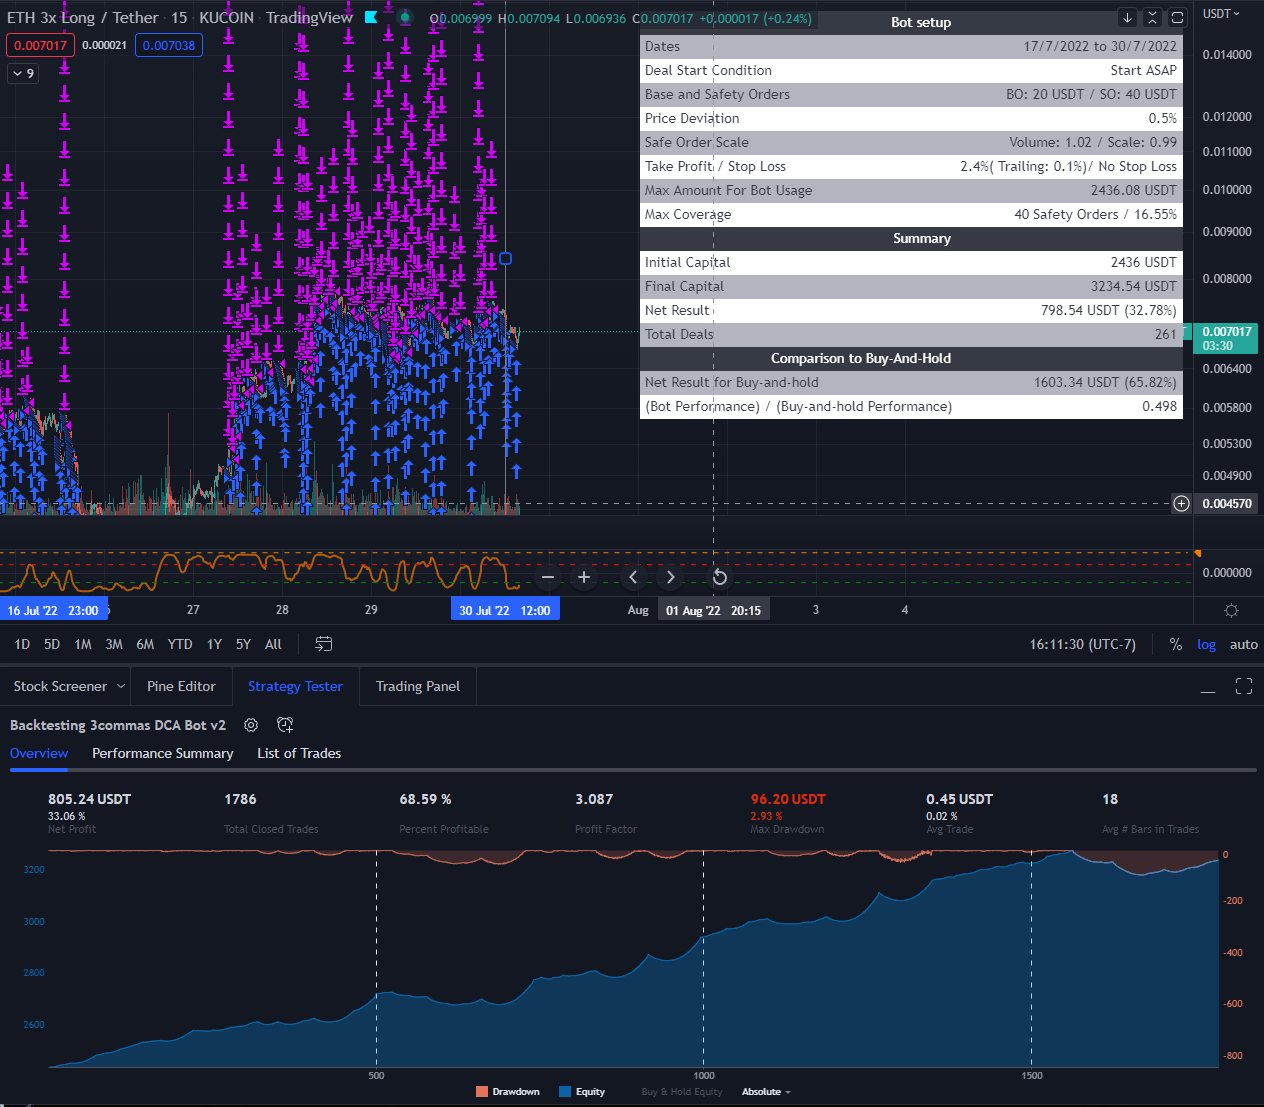1264x1107 pixels.
Task: Click the collapse arrows icon in Bot setup header
Action: click(1152, 18)
